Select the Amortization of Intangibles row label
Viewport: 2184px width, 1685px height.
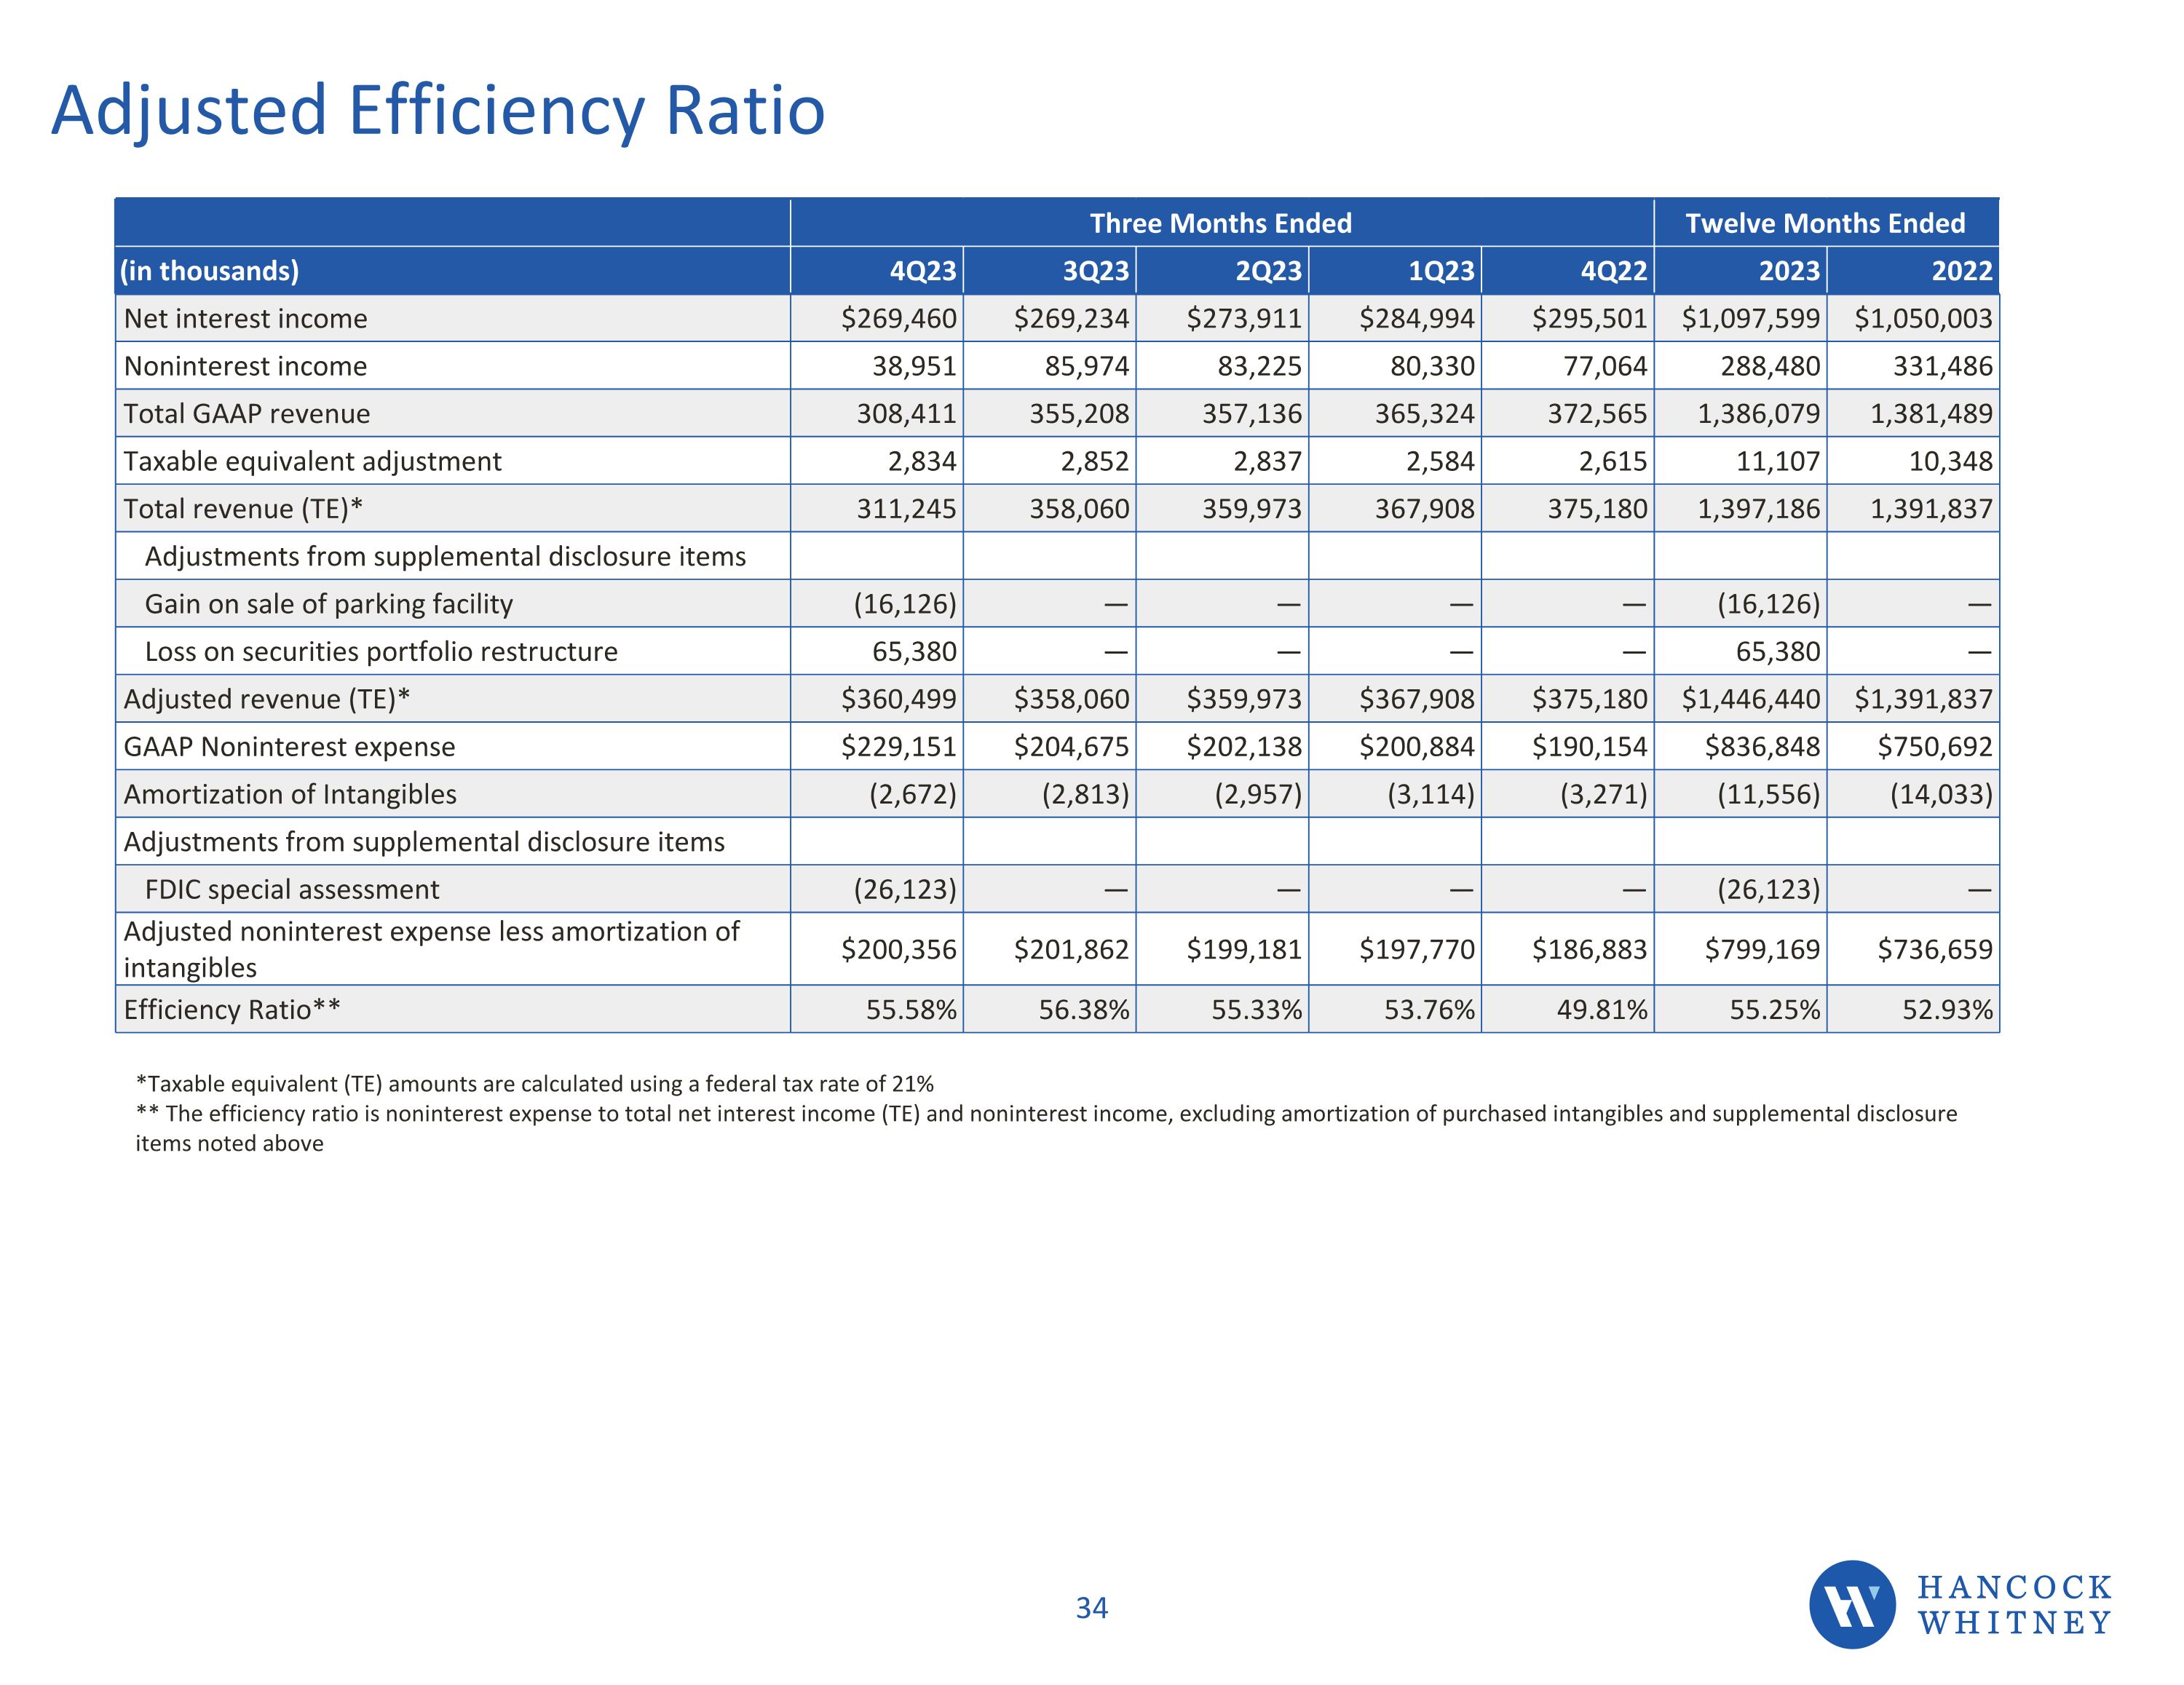point(290,795)
